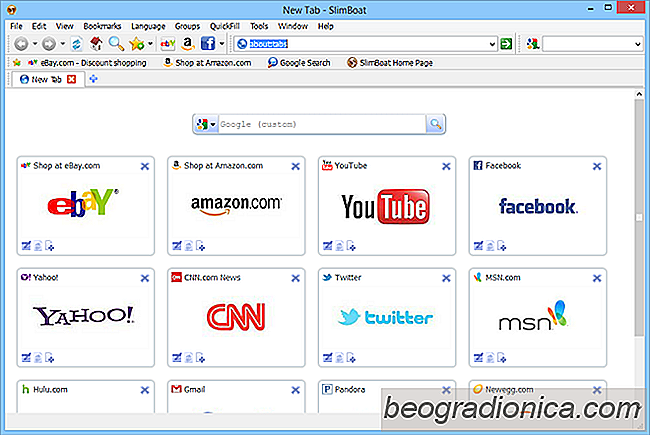Screen dimensions: 650x435
Task: Click the magnifying glass search toolbar icon
Action: pos(116,43)
